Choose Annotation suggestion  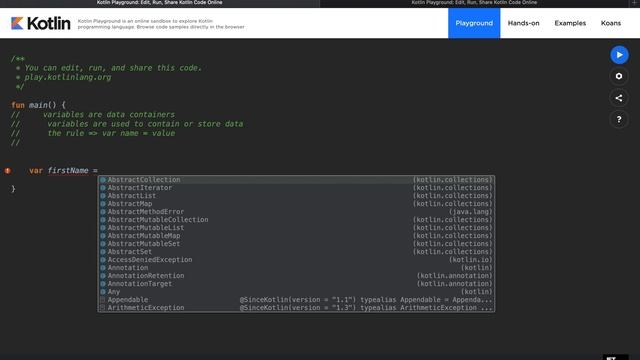coord(296,268)
